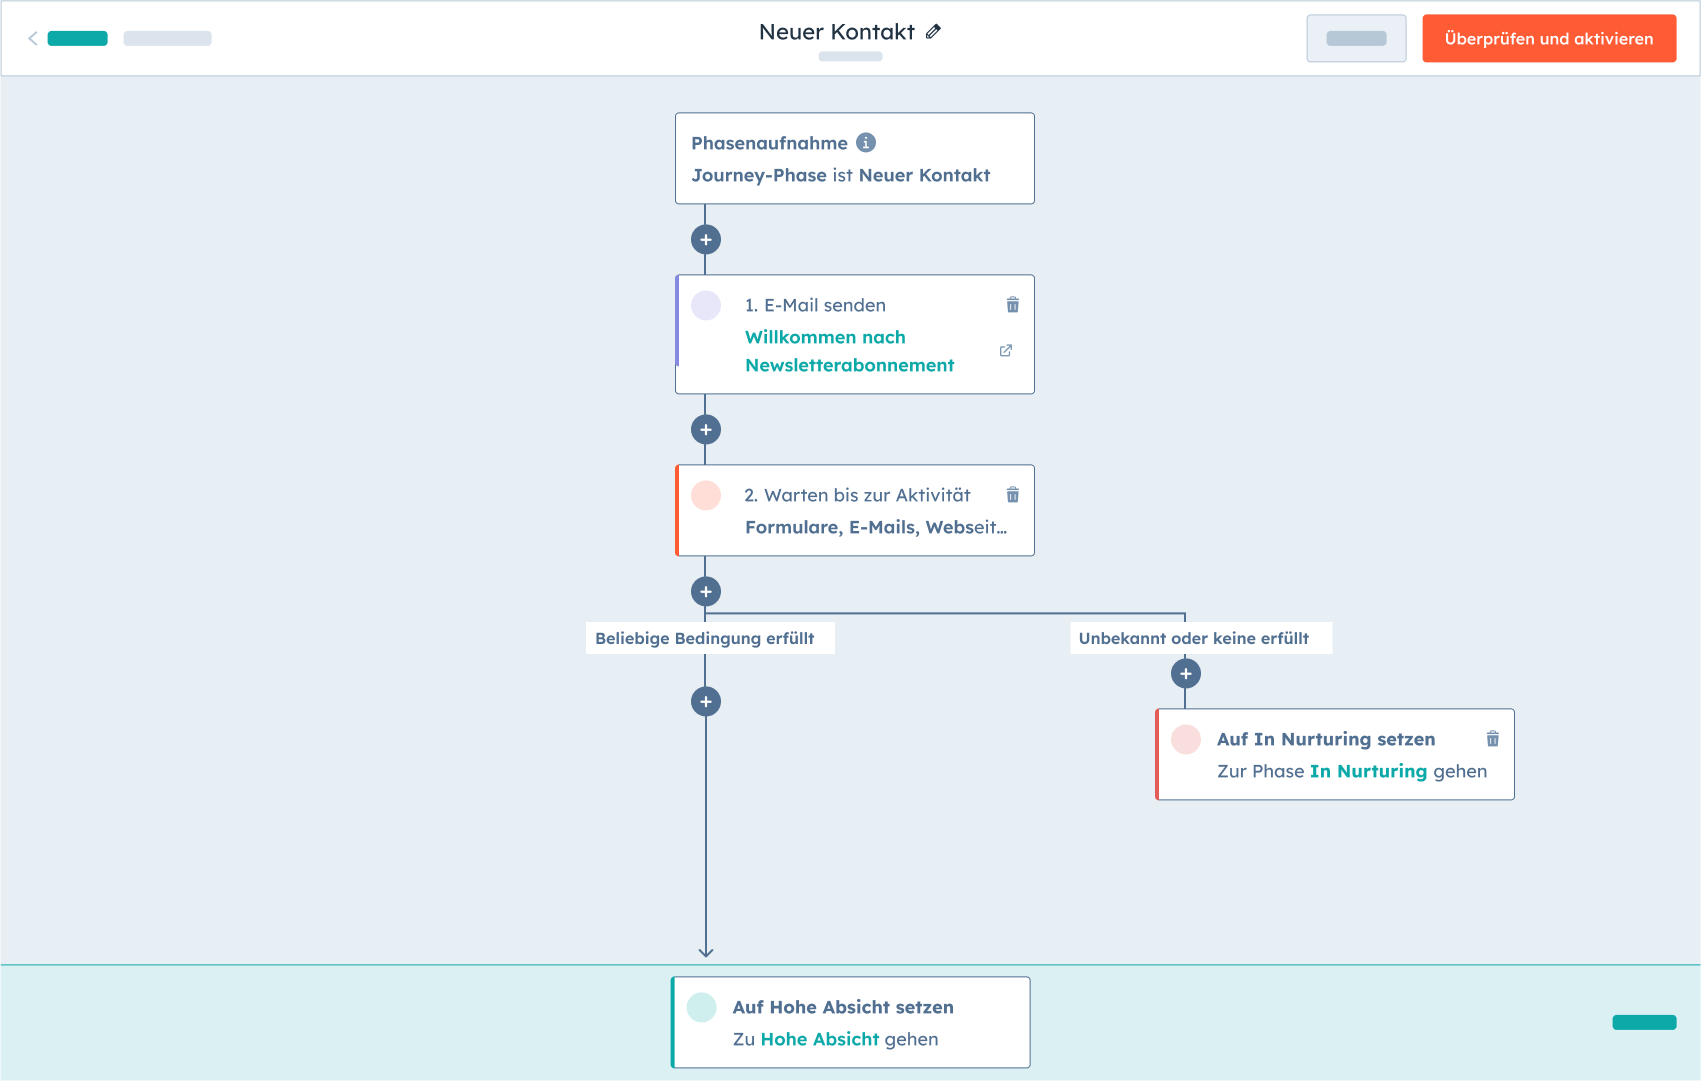This screenshot has height=1081, width=1701.
Task: Click the In Nurturing phase link
Action: 1368,771
